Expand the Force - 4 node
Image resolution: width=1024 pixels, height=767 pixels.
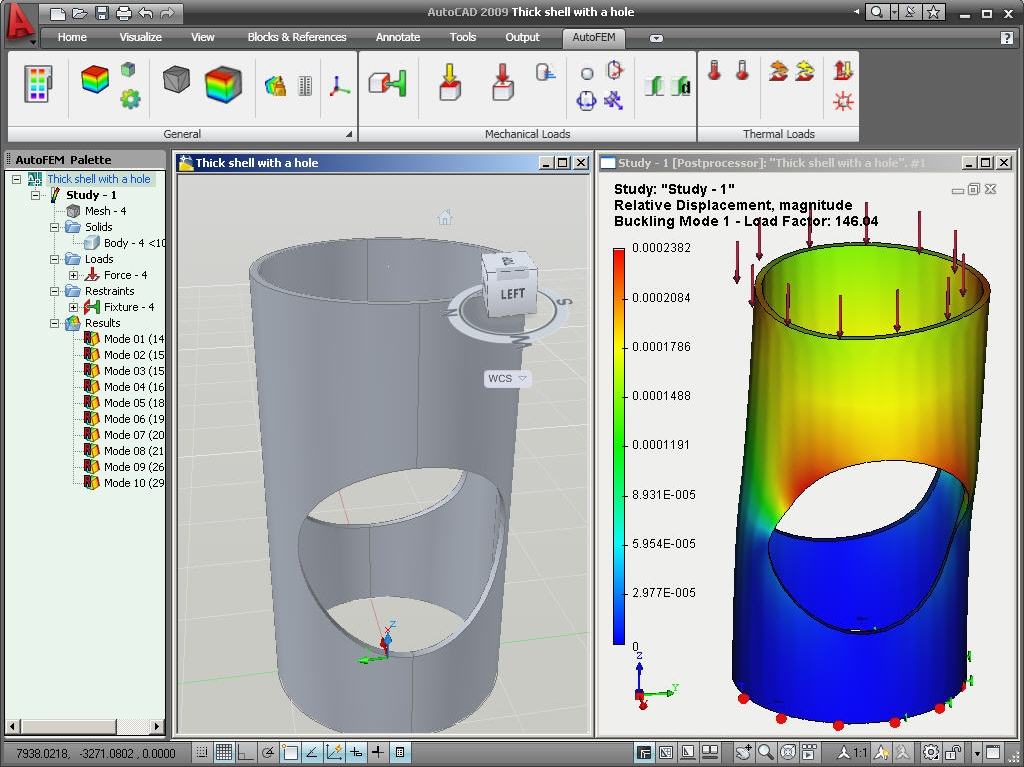tap(73, 275)
